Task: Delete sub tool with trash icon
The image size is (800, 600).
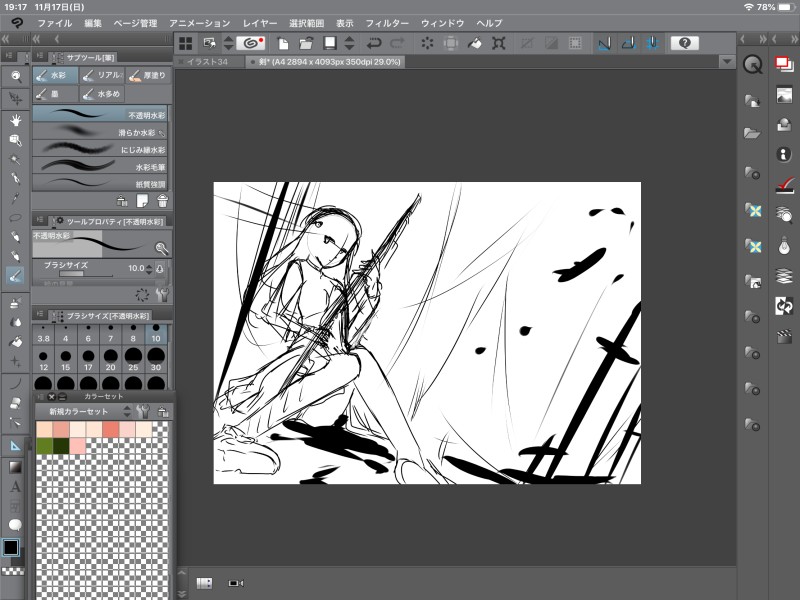Action: click(161, 201)
